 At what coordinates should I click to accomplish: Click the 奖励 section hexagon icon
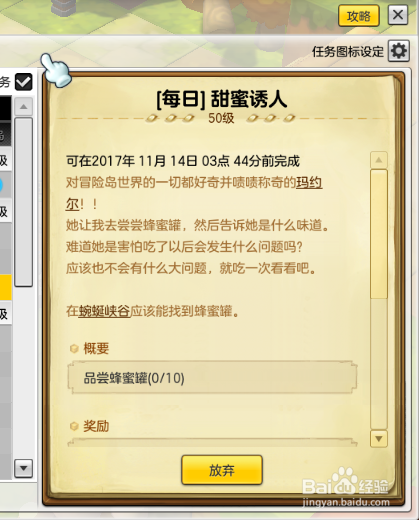click(x=74, y=426)
